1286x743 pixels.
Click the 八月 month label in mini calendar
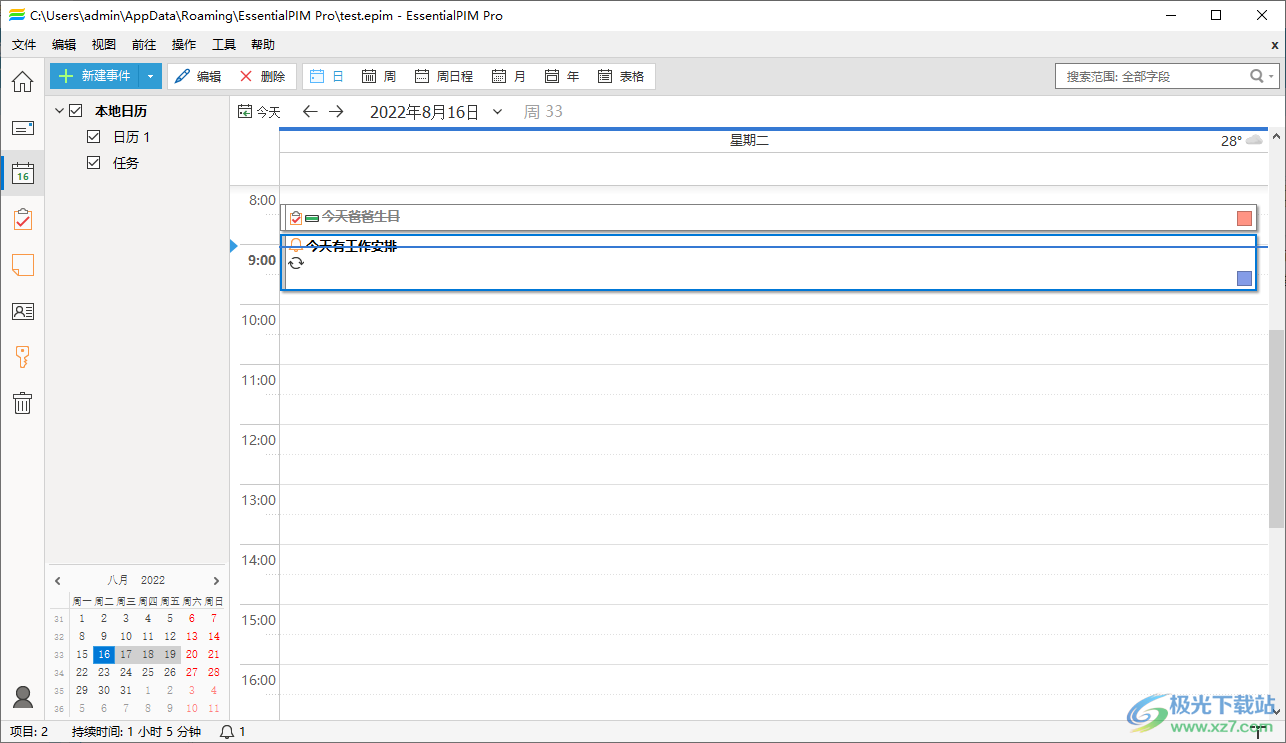point(118,580)
